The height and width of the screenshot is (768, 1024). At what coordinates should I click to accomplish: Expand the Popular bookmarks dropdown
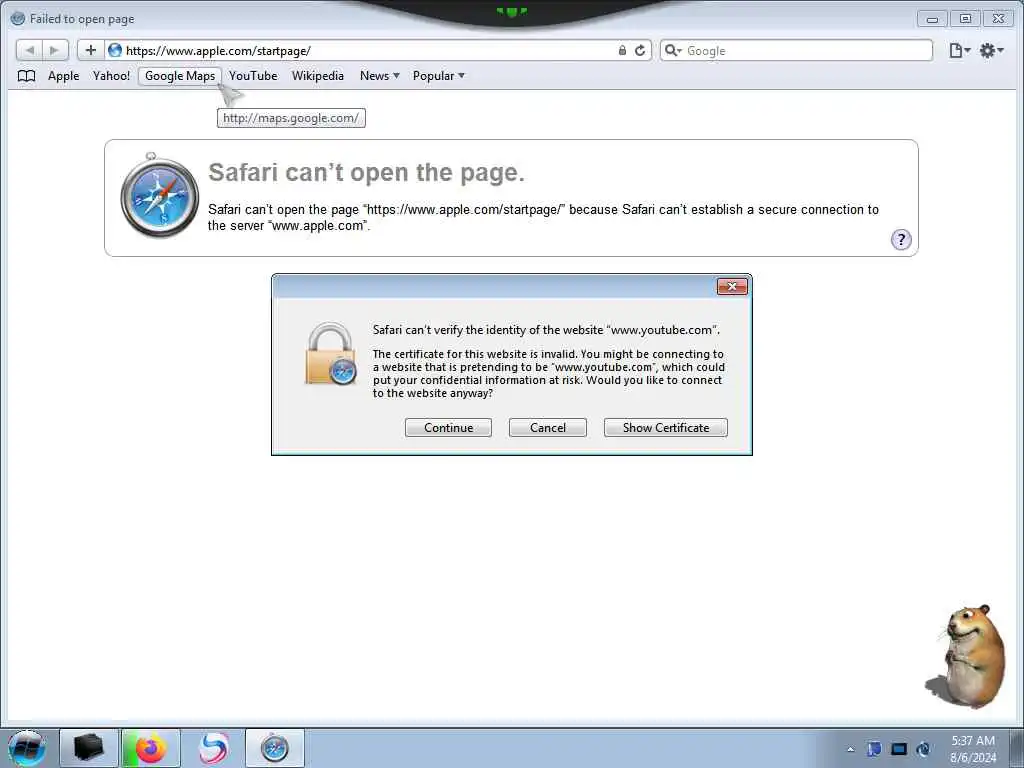[x=439, y=76]
